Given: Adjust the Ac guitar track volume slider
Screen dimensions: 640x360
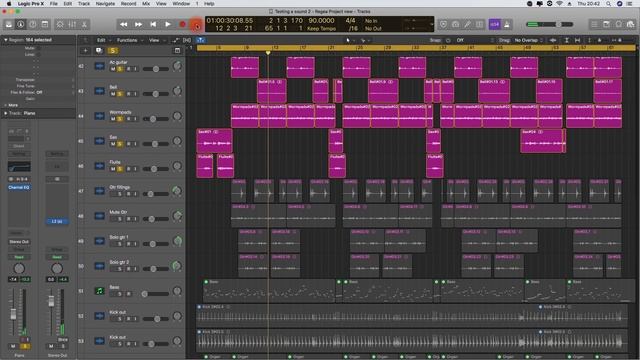Looking at the screenshot, I should 156,69.
